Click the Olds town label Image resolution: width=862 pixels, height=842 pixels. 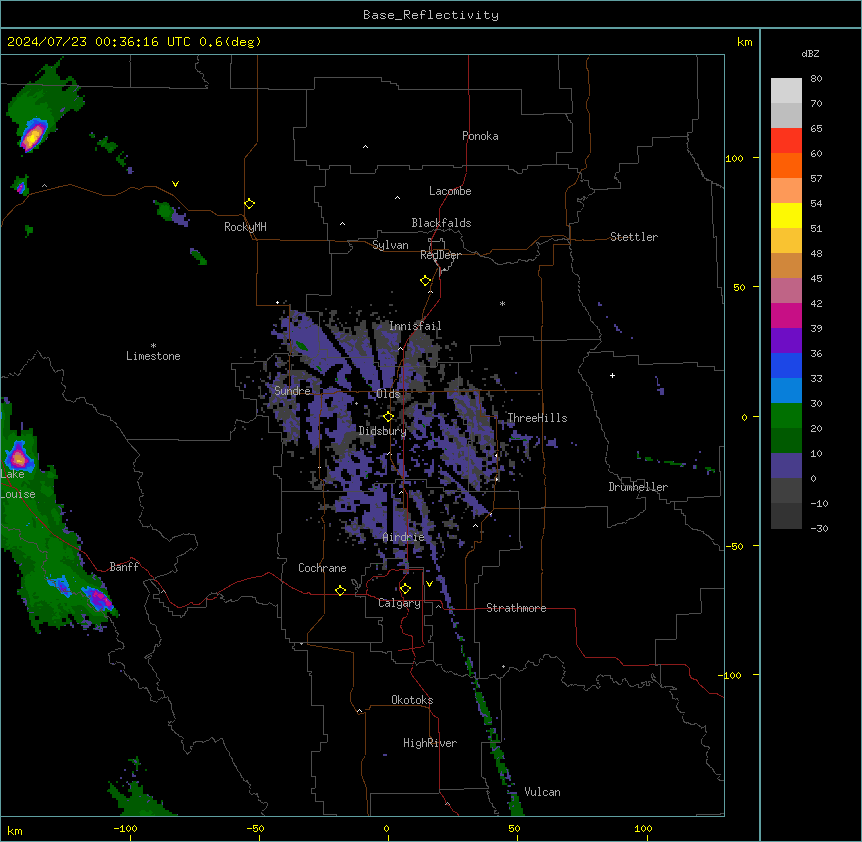click(x=388, y=394)
